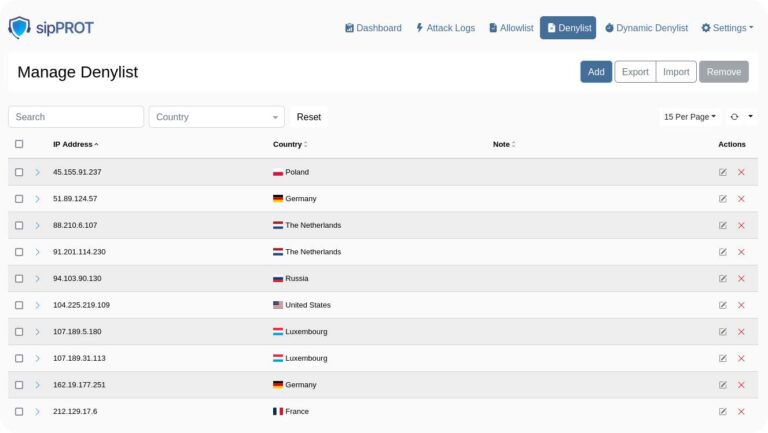Expand the 104.225.219.109 row details

(37, 305)
